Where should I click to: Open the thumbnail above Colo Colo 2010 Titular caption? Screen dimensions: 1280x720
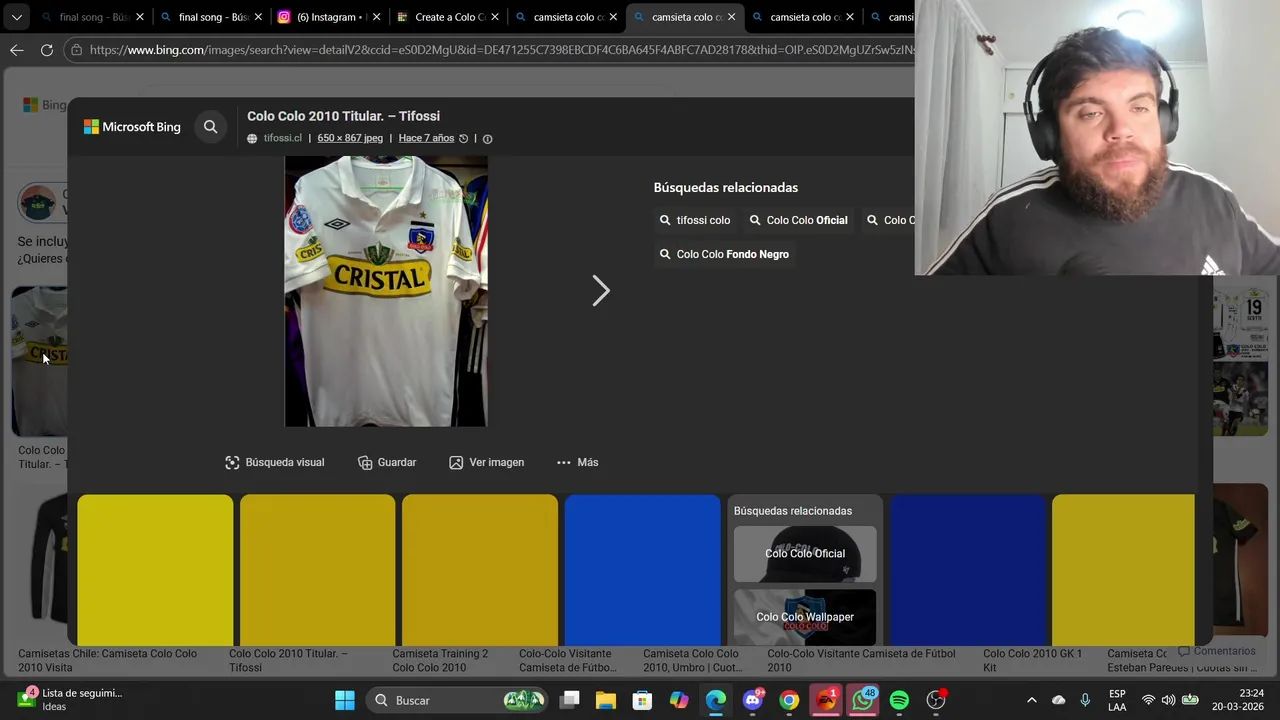click(x=317, y=570)
